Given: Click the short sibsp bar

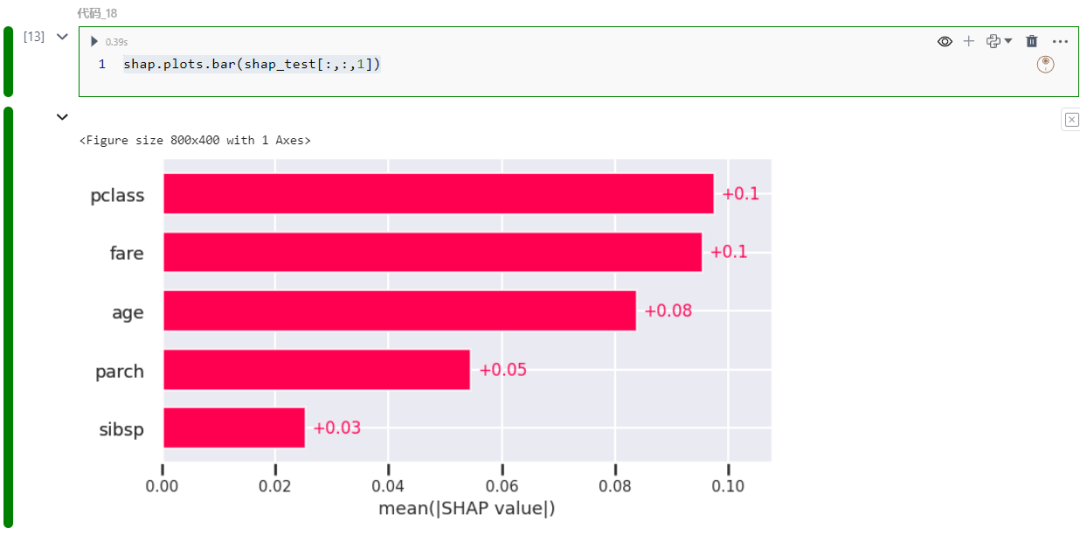Looking at the screenshot, I should click(x=234, y=428).
